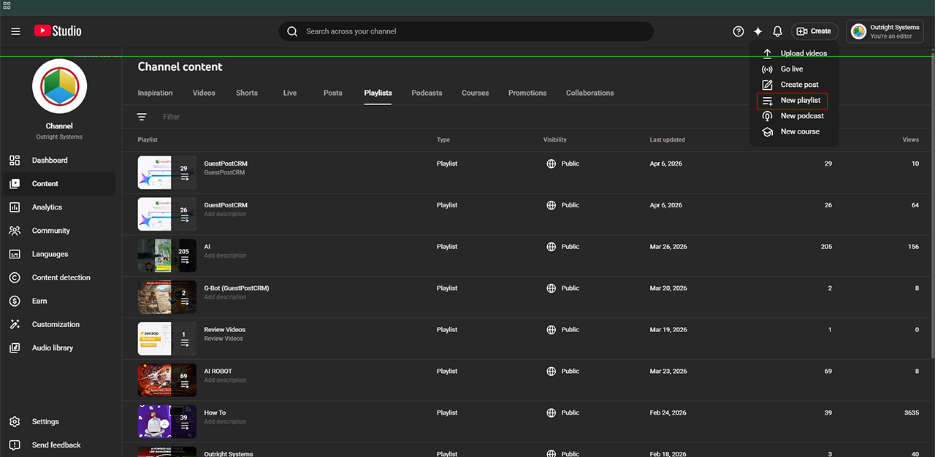Click the Mar 26, 2026 date cell
The width and height of the screenshot is (936, 457).
pyautogui.click(x=669, y=247)
